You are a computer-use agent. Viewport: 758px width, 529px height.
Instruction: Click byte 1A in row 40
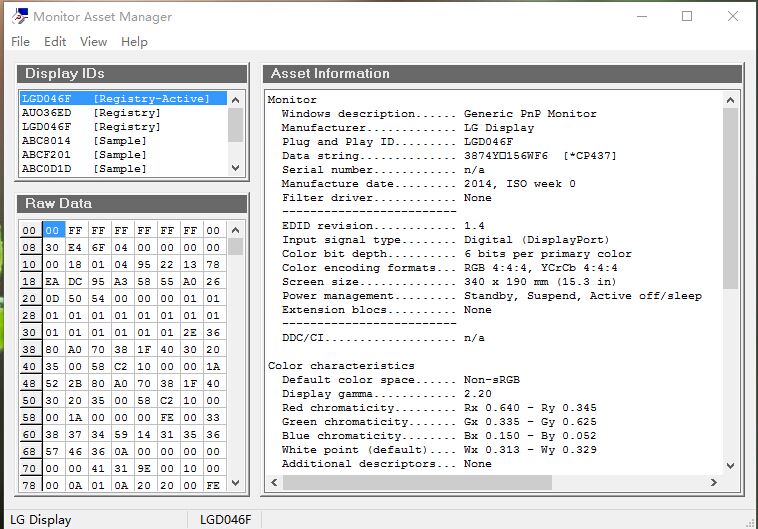pyautogui.click(x=213, y=367)
